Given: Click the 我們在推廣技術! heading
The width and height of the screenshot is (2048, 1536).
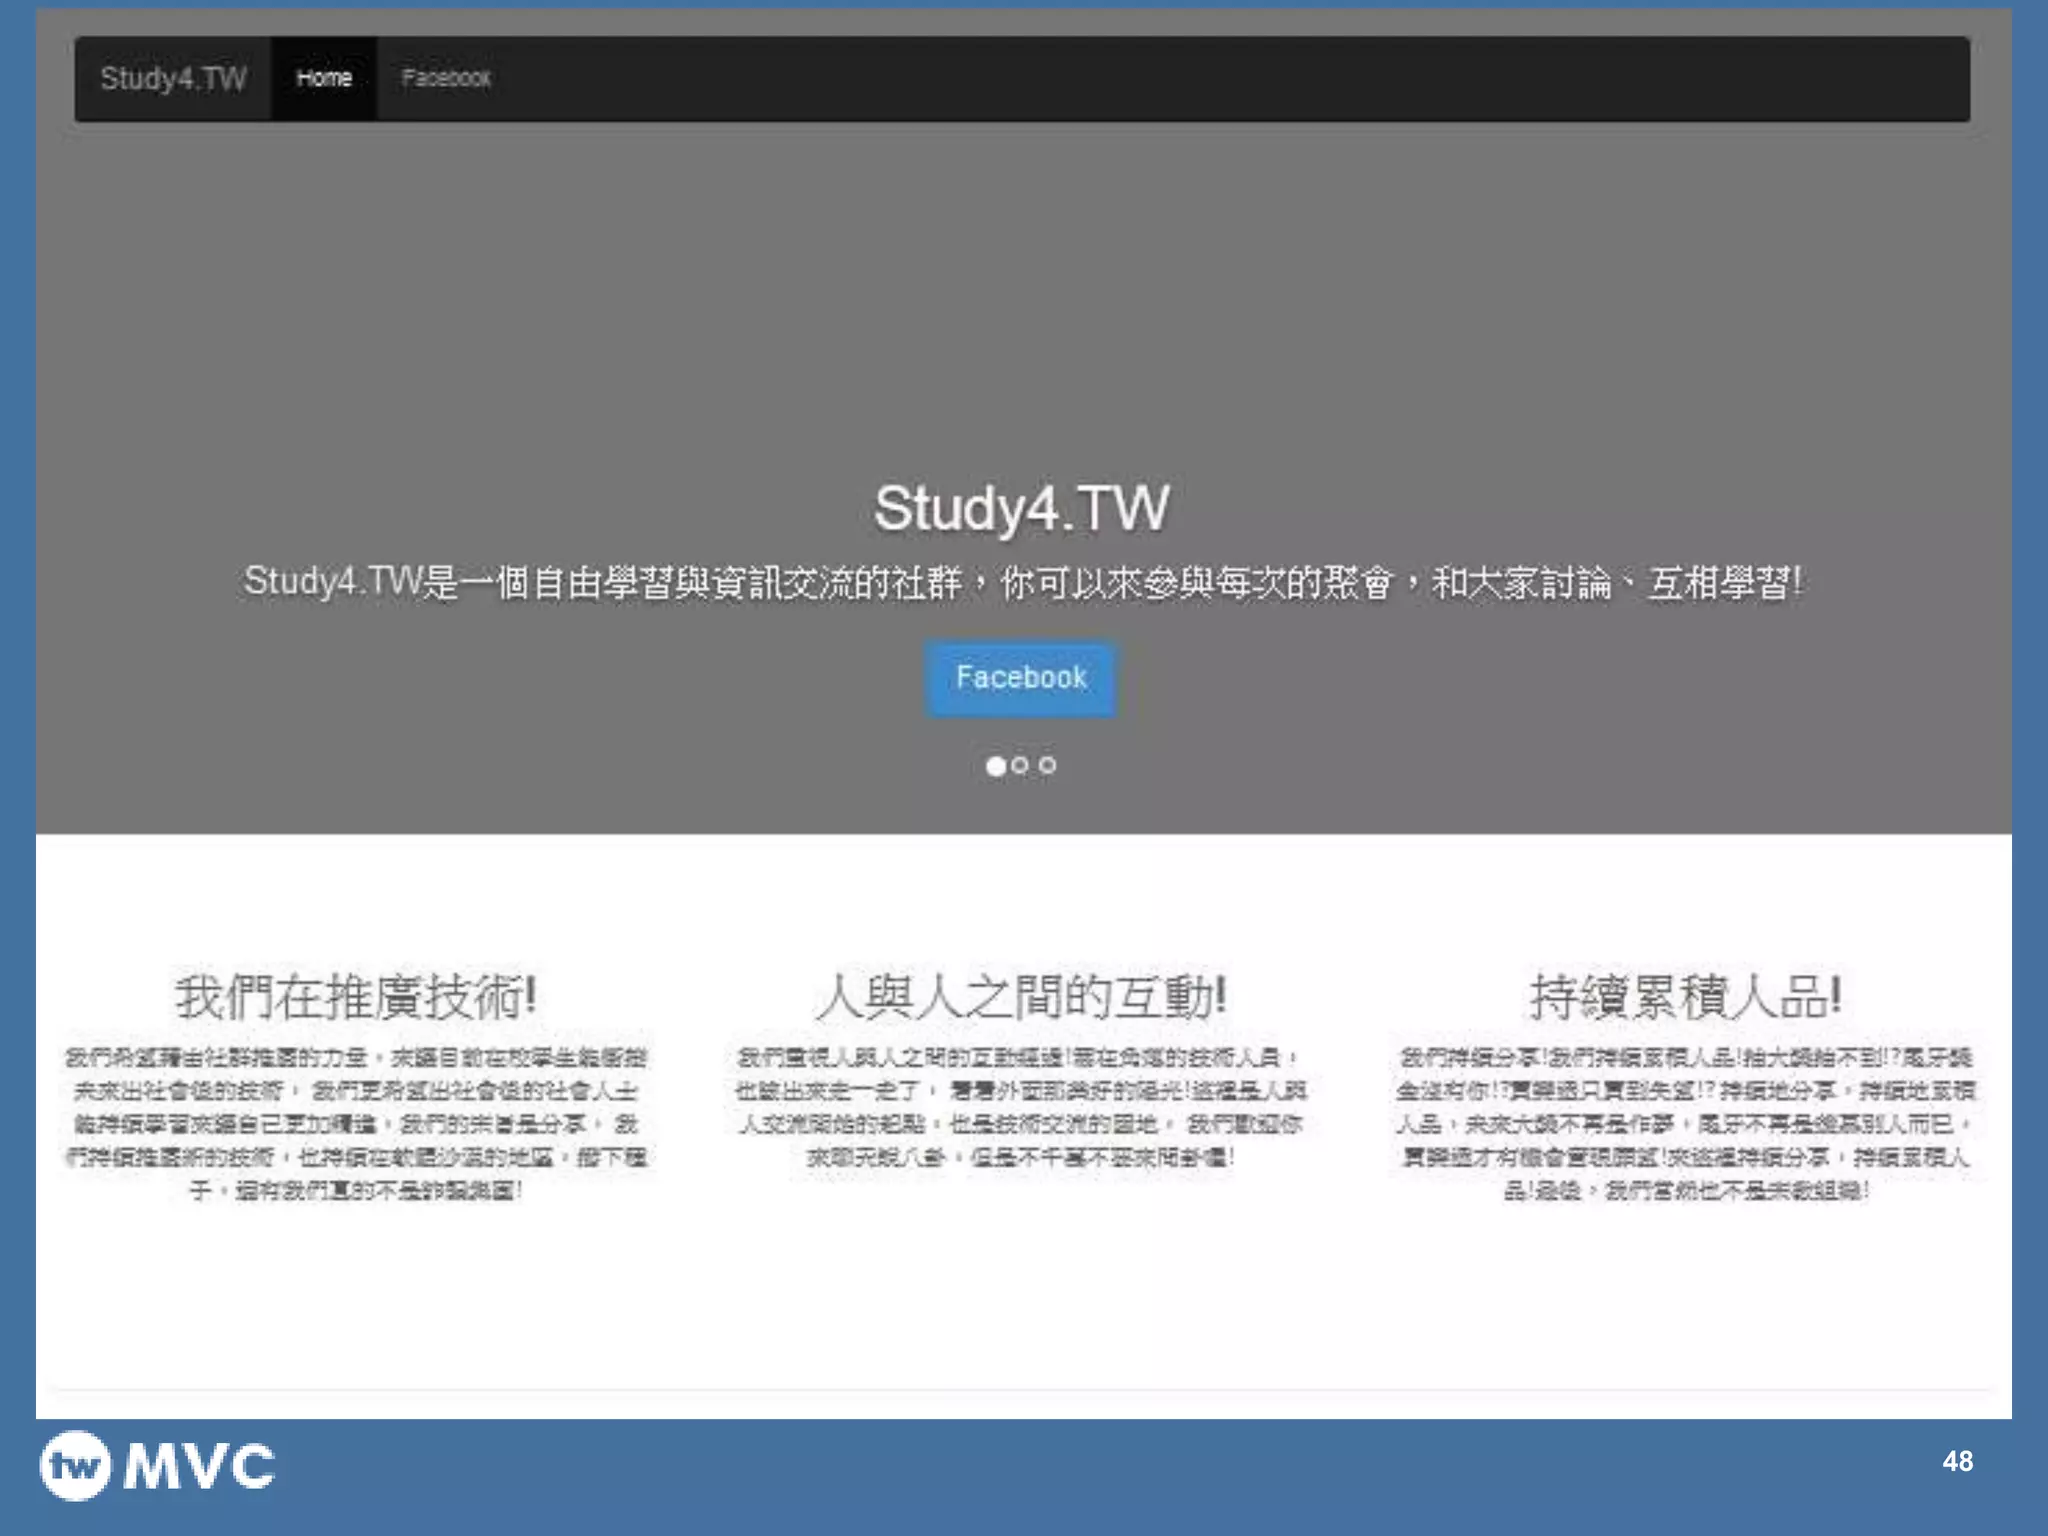Looking at the screenshot, I should point(356,996).
